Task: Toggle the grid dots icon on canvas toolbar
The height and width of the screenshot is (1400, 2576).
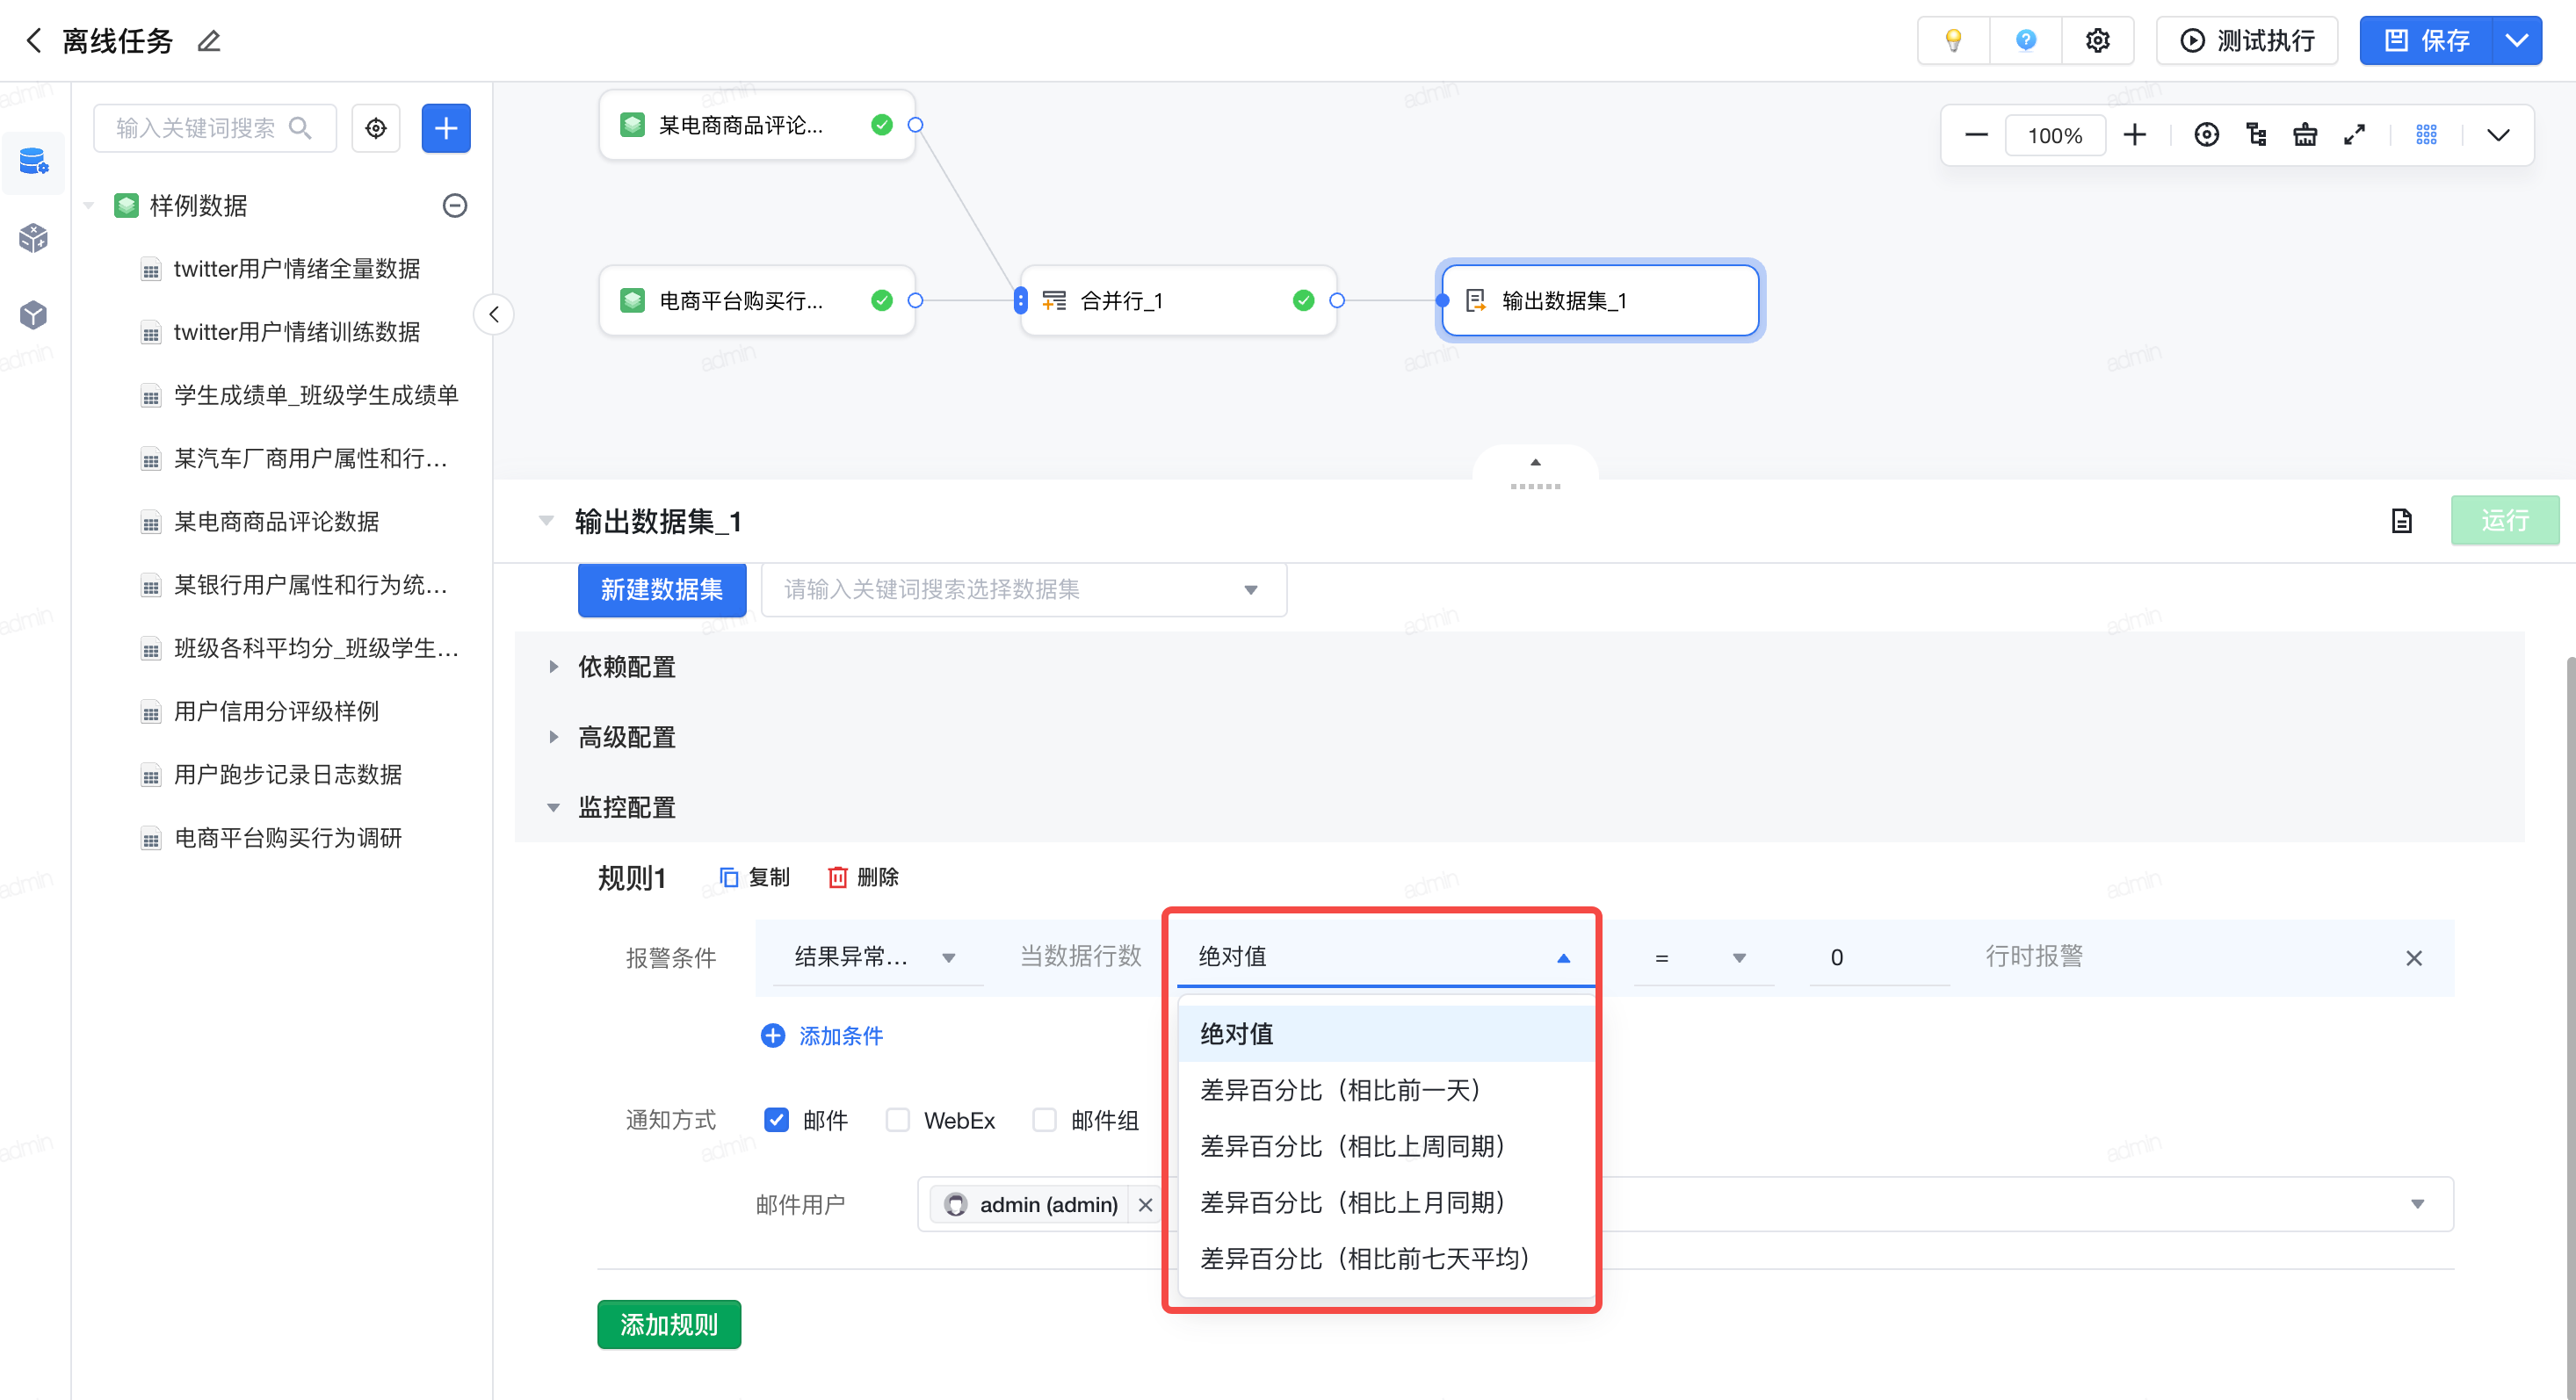Action: pos(2426,135)
